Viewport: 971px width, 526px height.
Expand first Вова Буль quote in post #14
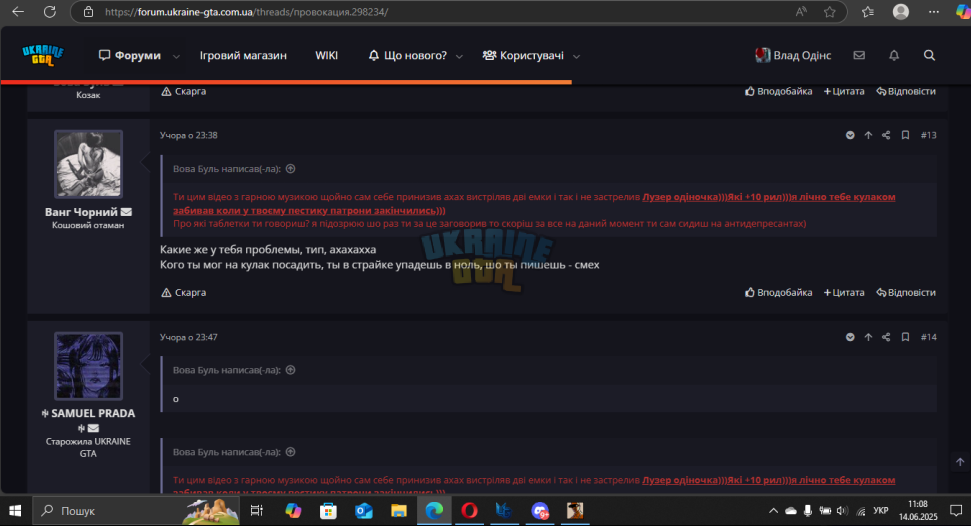[290, 370]
